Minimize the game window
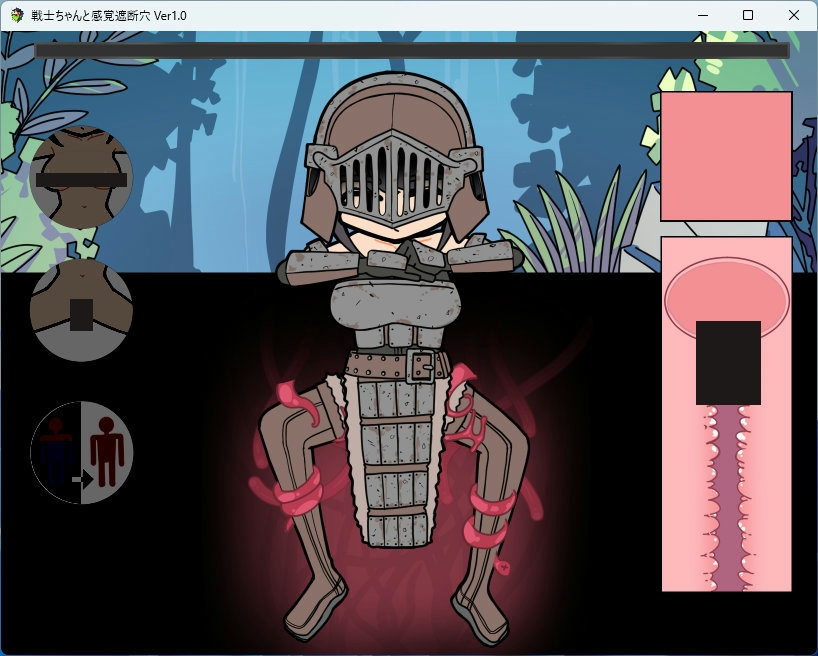The height and width of the screenshot is (656, 818). coord(701,16)
